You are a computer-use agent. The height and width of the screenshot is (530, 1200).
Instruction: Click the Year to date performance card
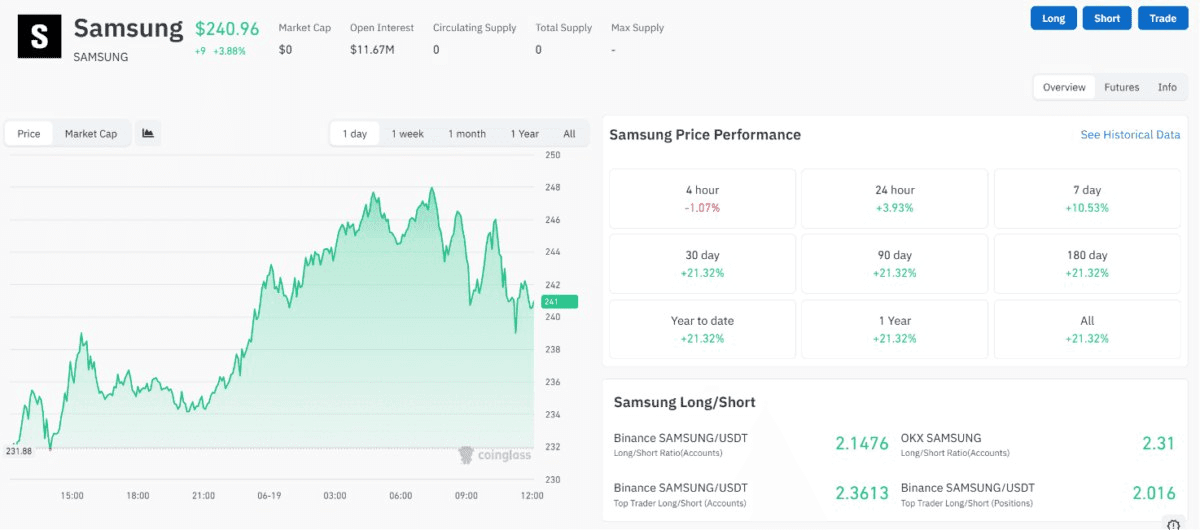[x=703, y=330]
